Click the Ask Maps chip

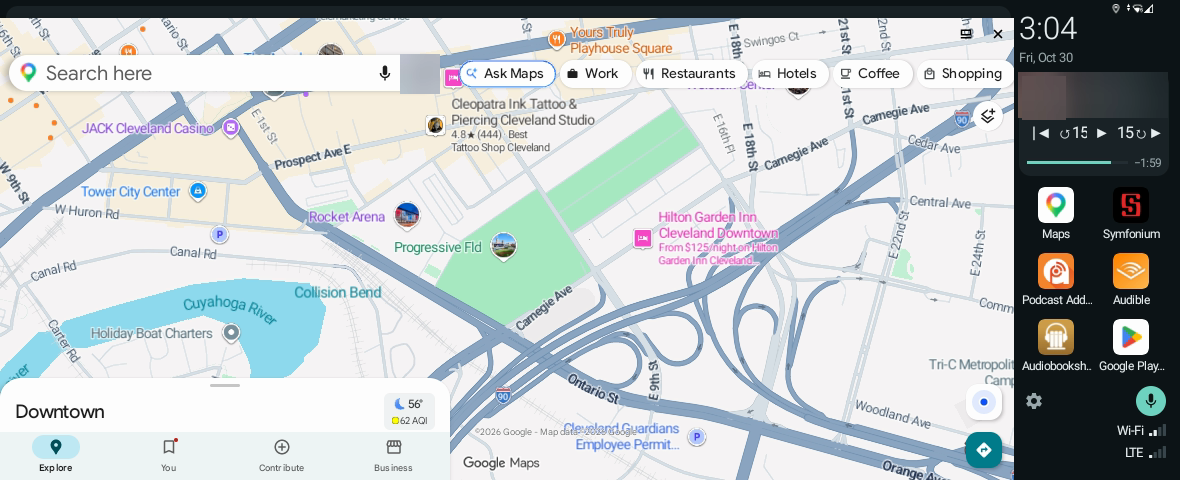coord(506,74)
